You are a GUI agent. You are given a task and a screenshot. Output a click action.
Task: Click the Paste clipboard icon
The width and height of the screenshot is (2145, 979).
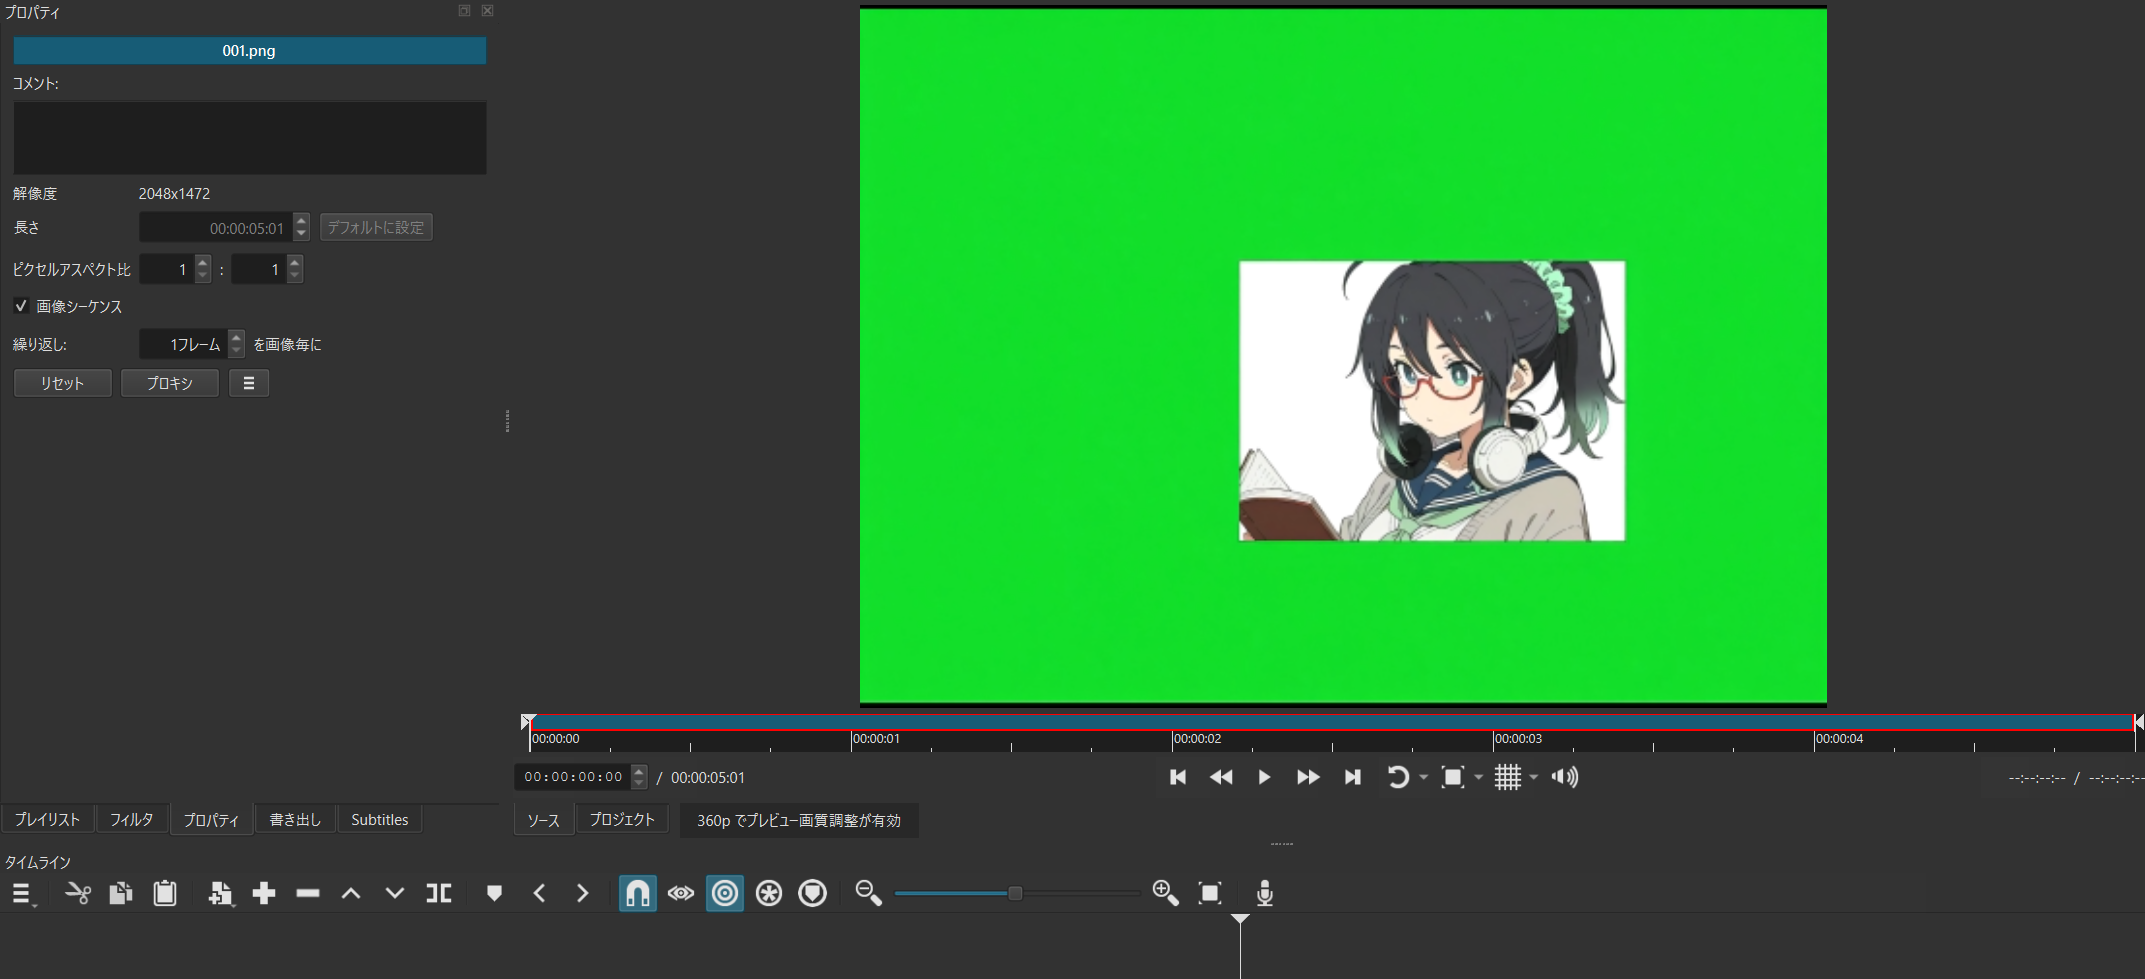click(x=165, y=893)
